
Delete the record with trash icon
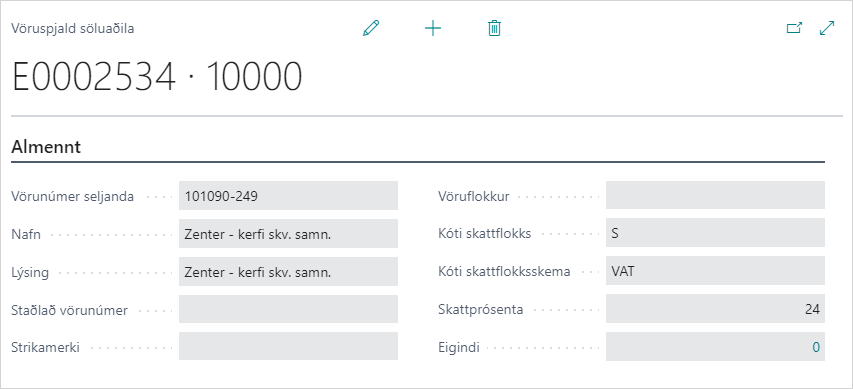pyautogui.click(x=494, y=28)
